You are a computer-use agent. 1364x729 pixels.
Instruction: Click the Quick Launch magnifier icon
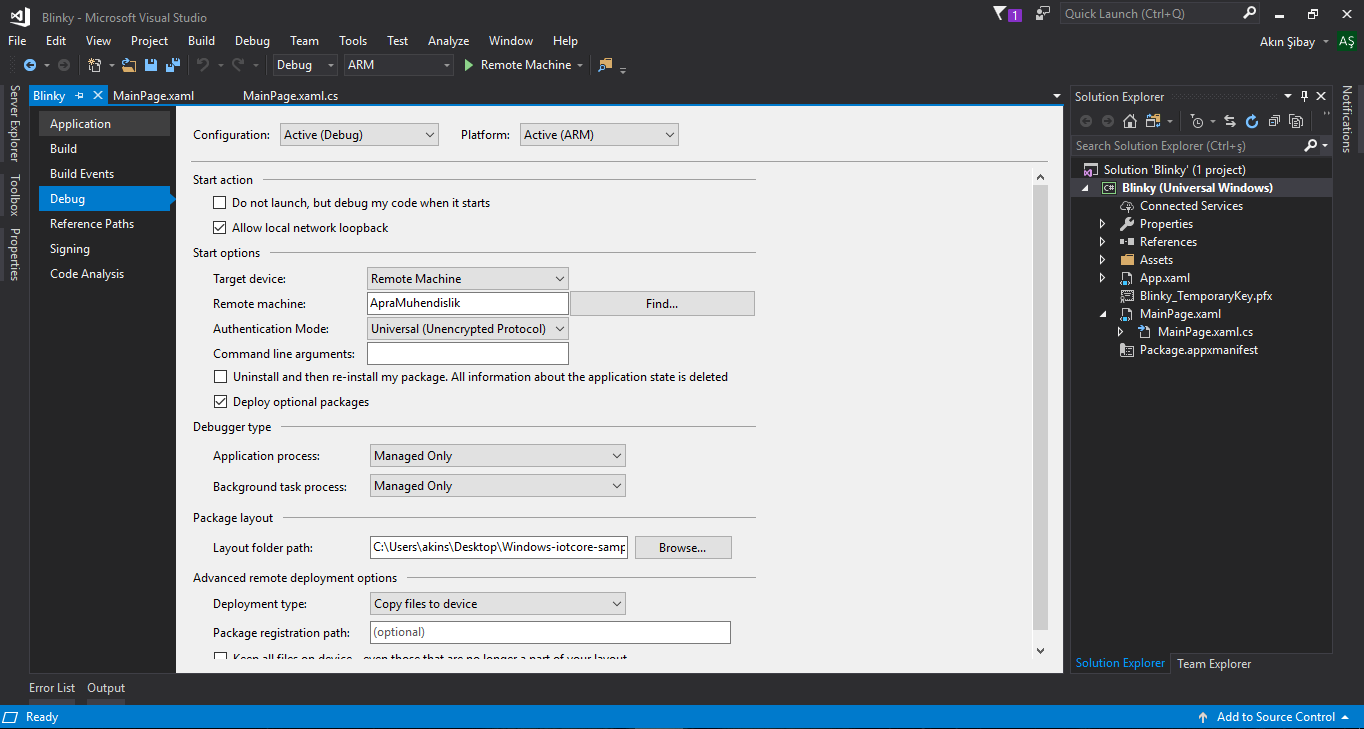tap(1250, 14)
